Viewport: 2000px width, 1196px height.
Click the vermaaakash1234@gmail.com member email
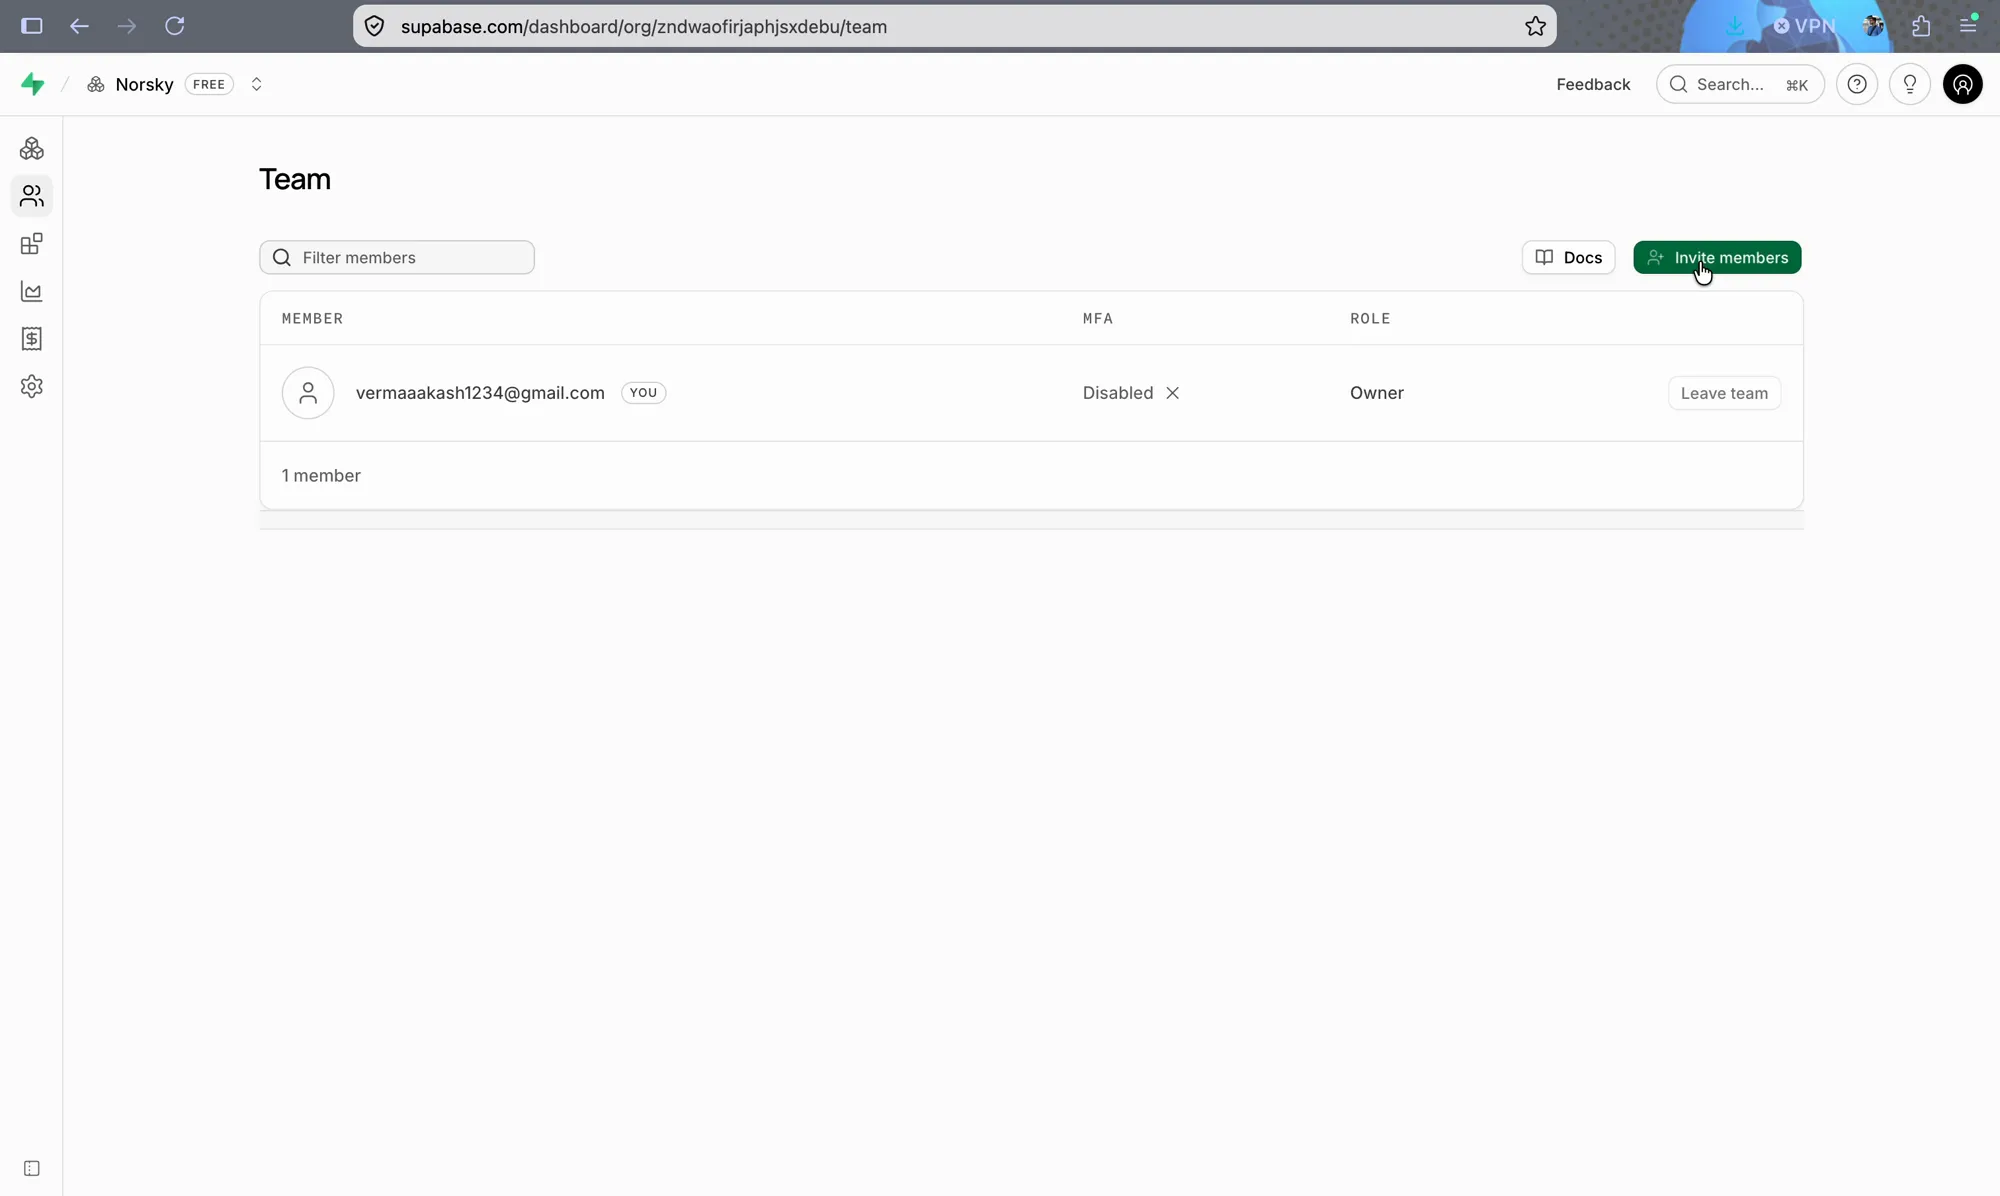point(480,393)
